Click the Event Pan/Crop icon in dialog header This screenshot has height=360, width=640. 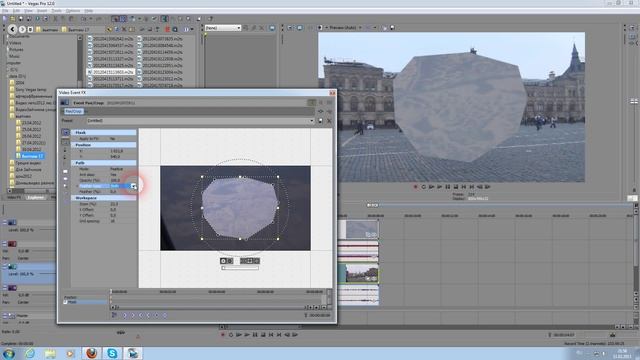coord(64,103)
